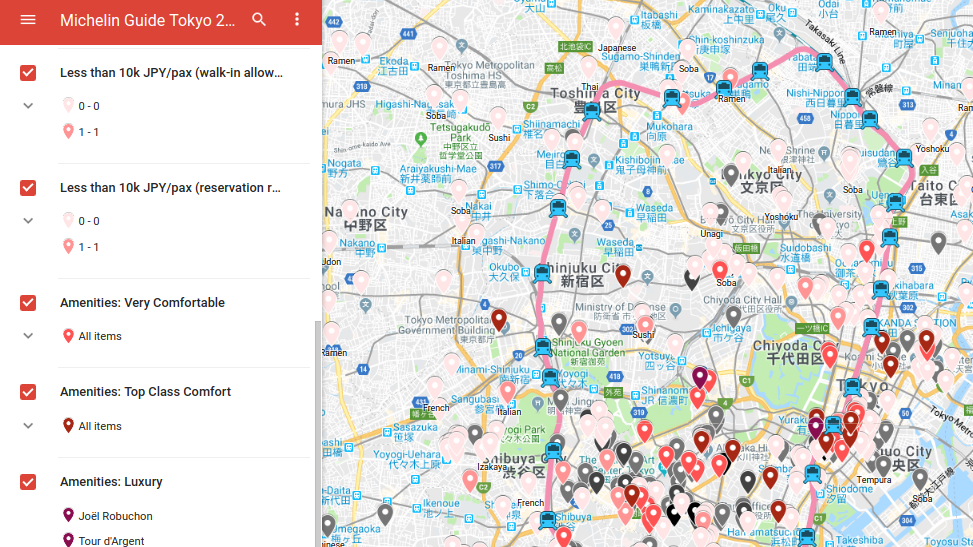
Task: Click the Tokyo Metropolitan HS school icon
Action: coord(461,45)
